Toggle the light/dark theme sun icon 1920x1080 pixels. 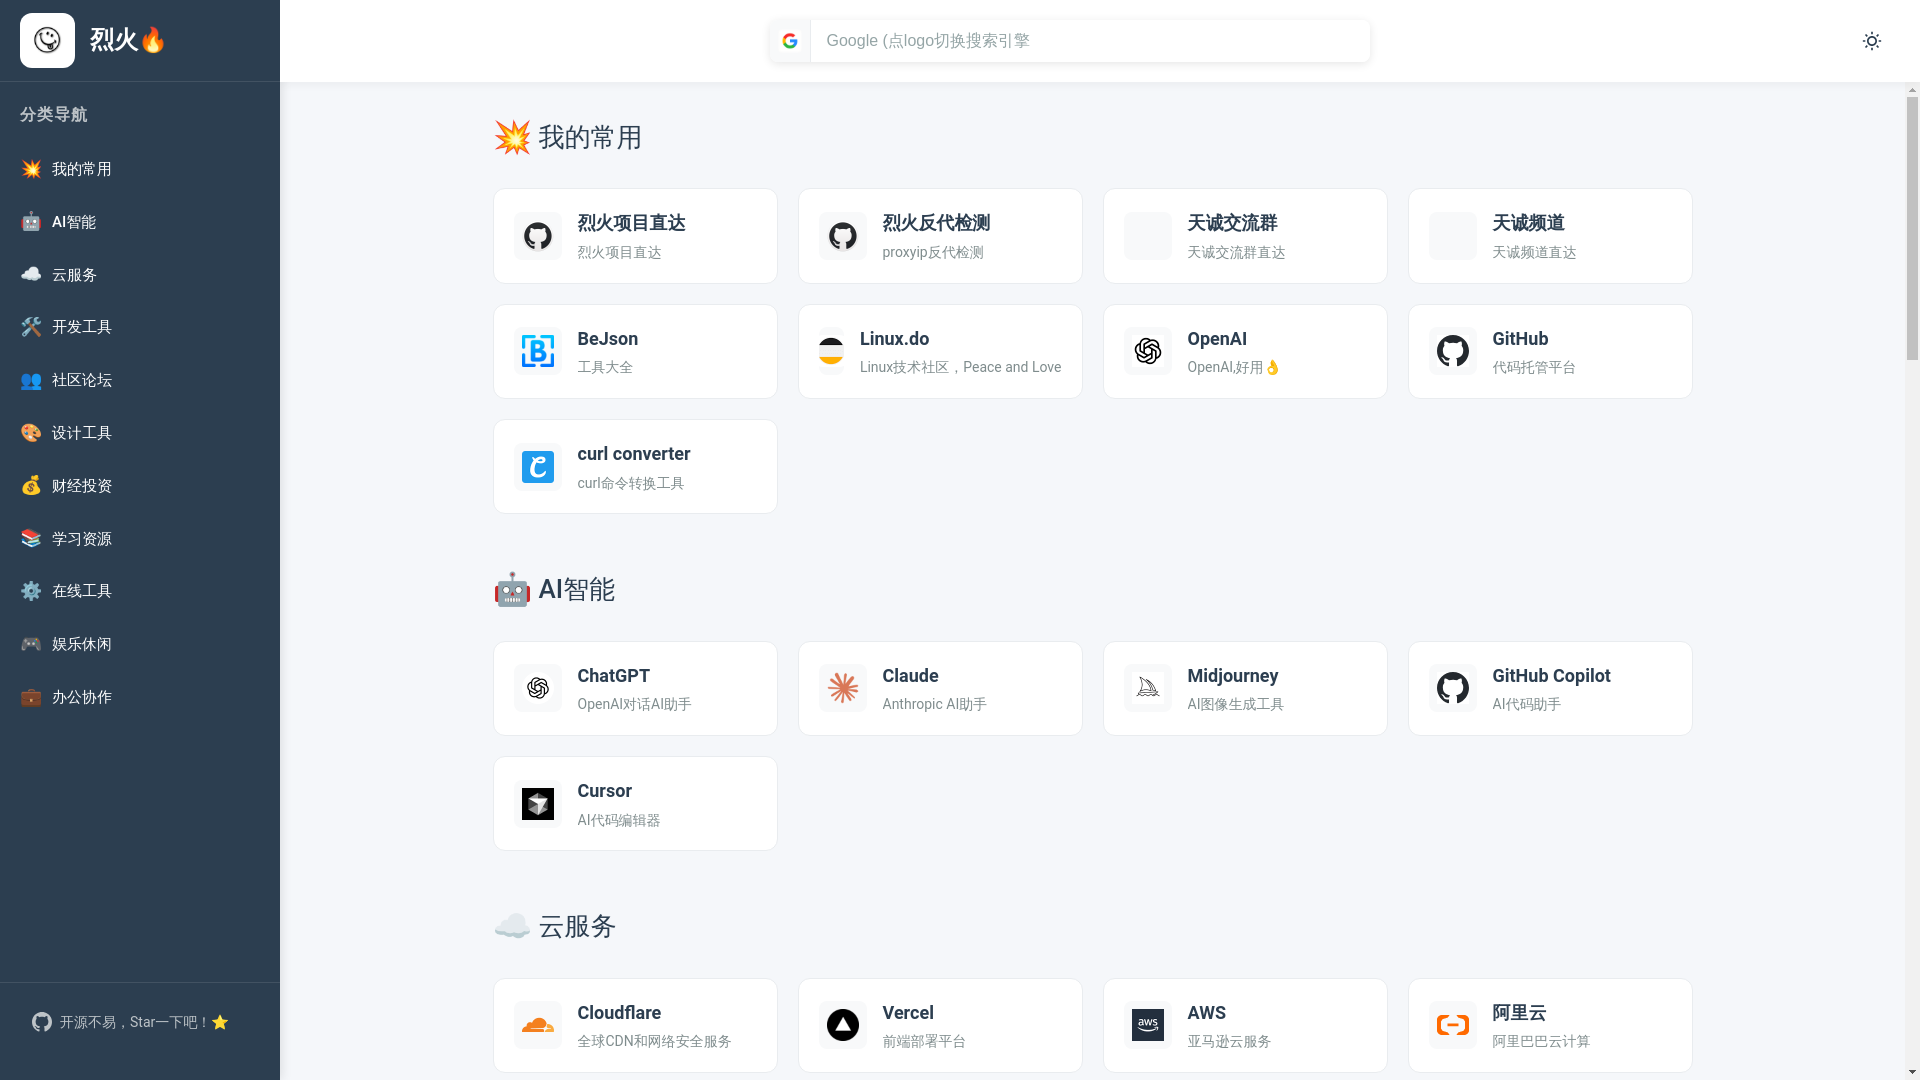[1872, 41]
